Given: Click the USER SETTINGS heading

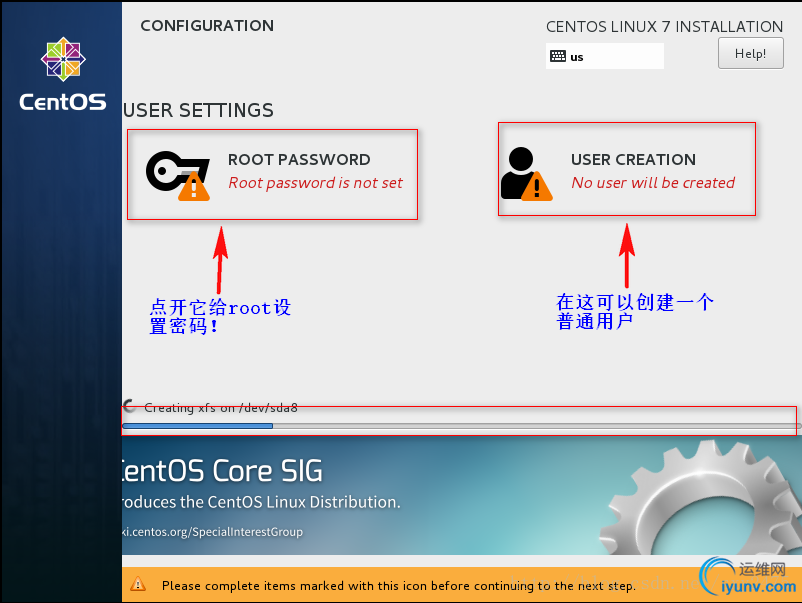Looking at the screenshot, I should click(198, 110).
